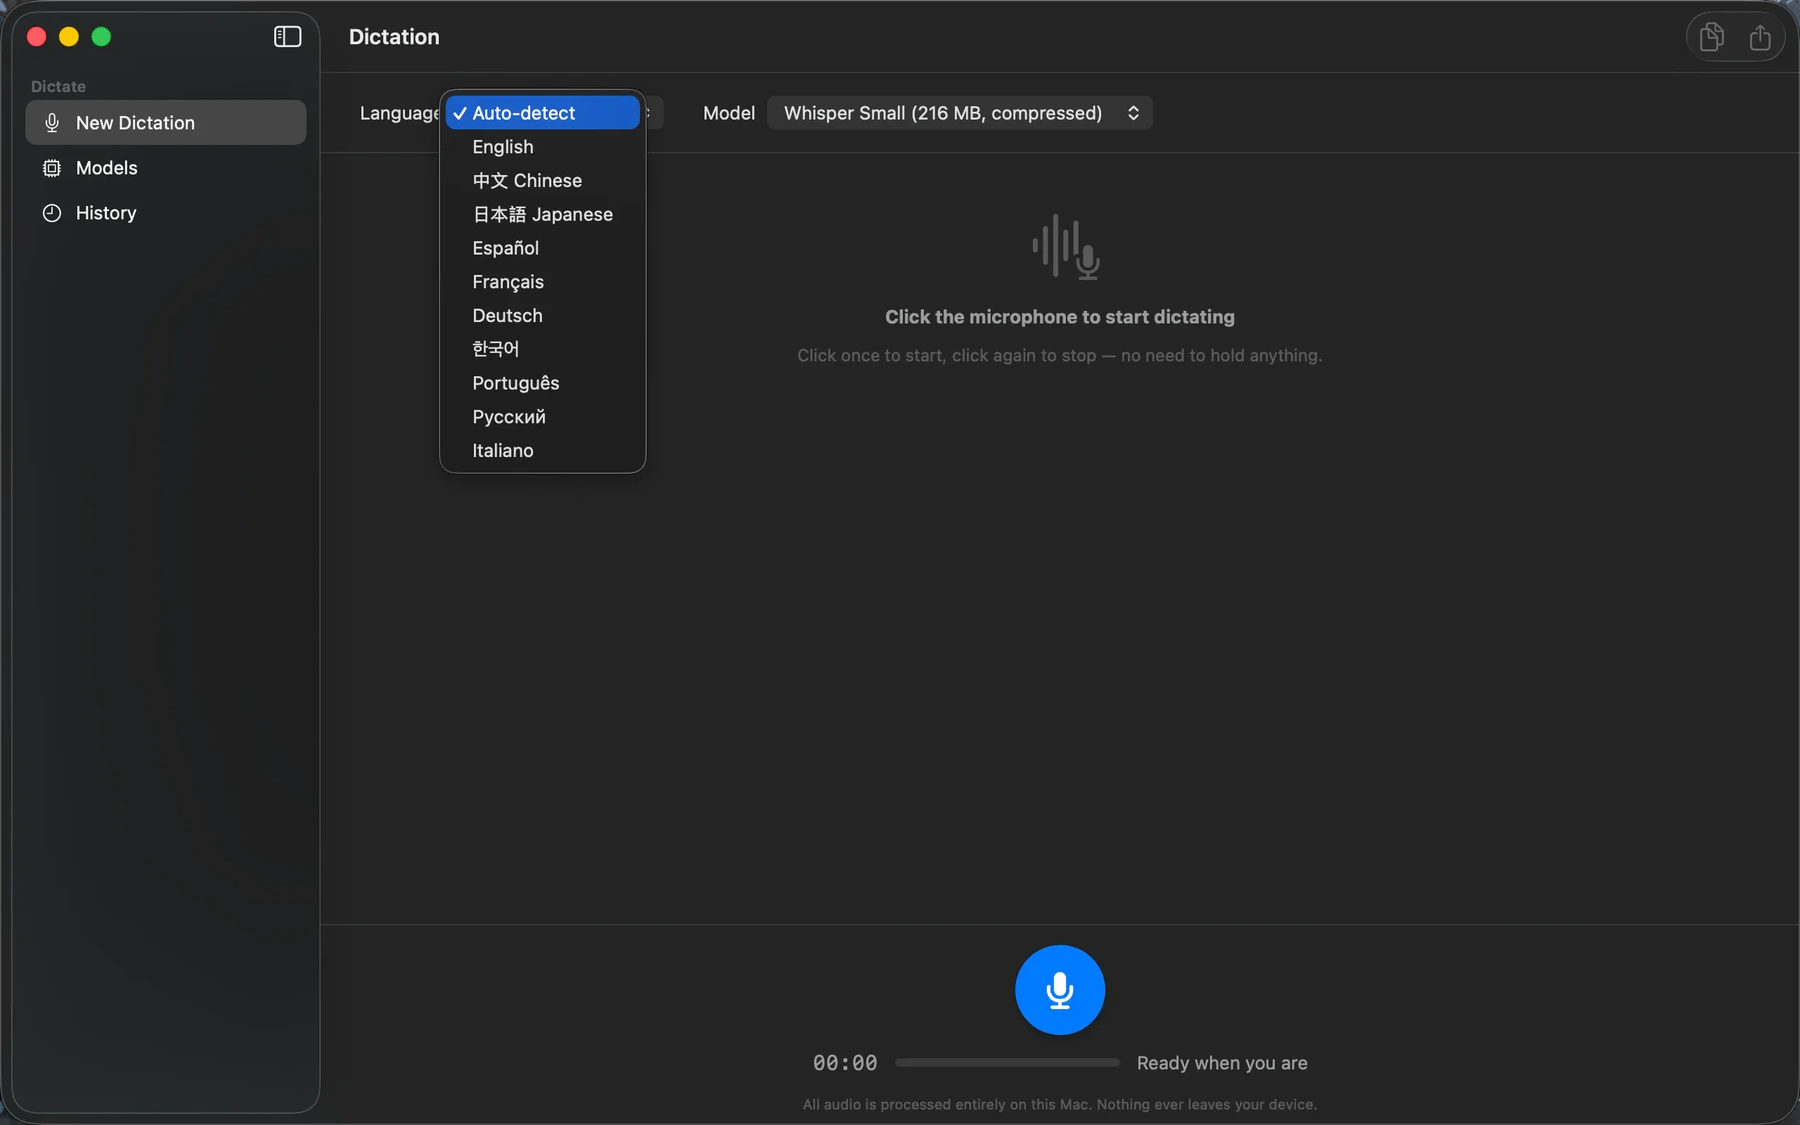
Task: Select Español from language menu
Action: (x=543, y=248)
